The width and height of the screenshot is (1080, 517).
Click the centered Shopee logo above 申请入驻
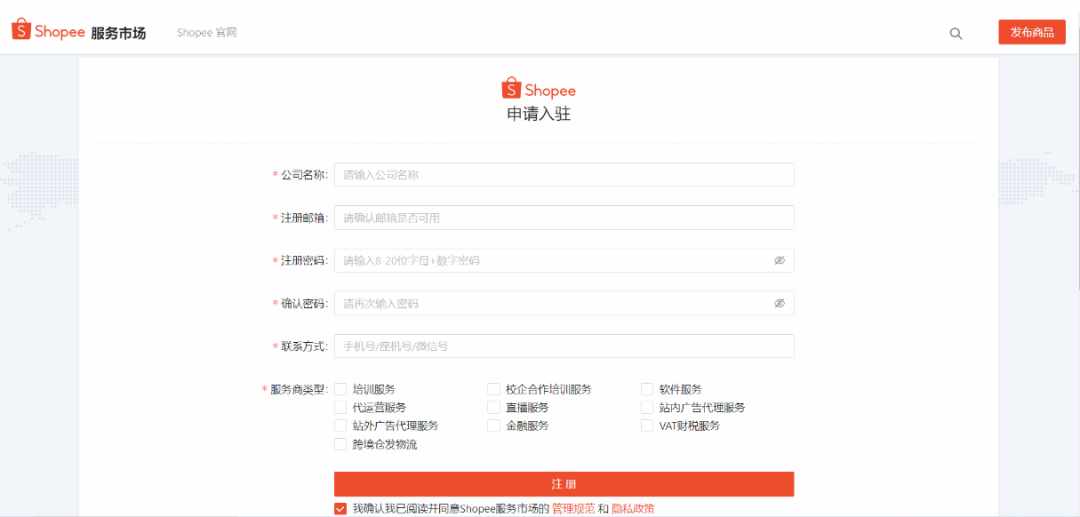click(539, 88)
